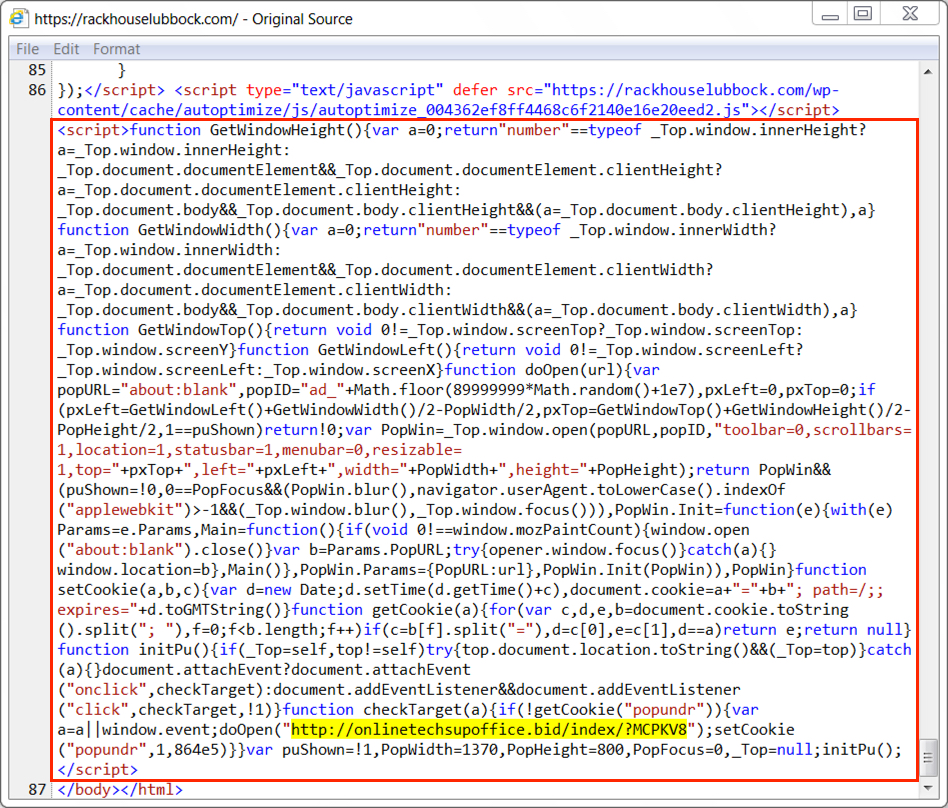Viewport: 948px width, 808px height.
Task: Click the popURL="about:blank" text
Action: coord(147,389)
